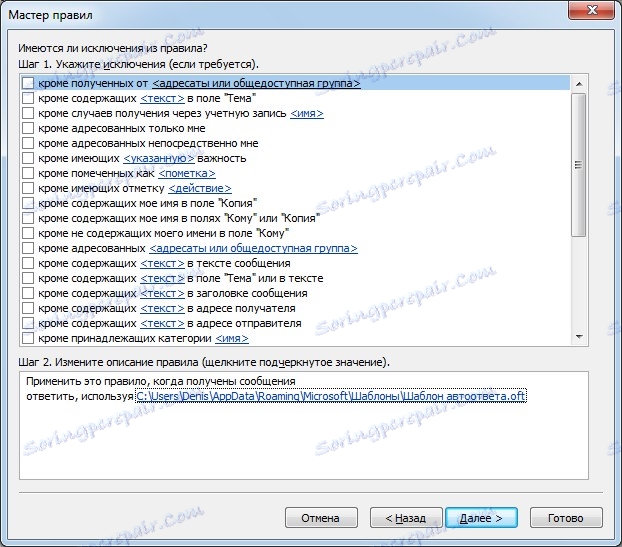Tick 'кроме содержащих текст в поле Тема или в тексте'

coord(28,278)
